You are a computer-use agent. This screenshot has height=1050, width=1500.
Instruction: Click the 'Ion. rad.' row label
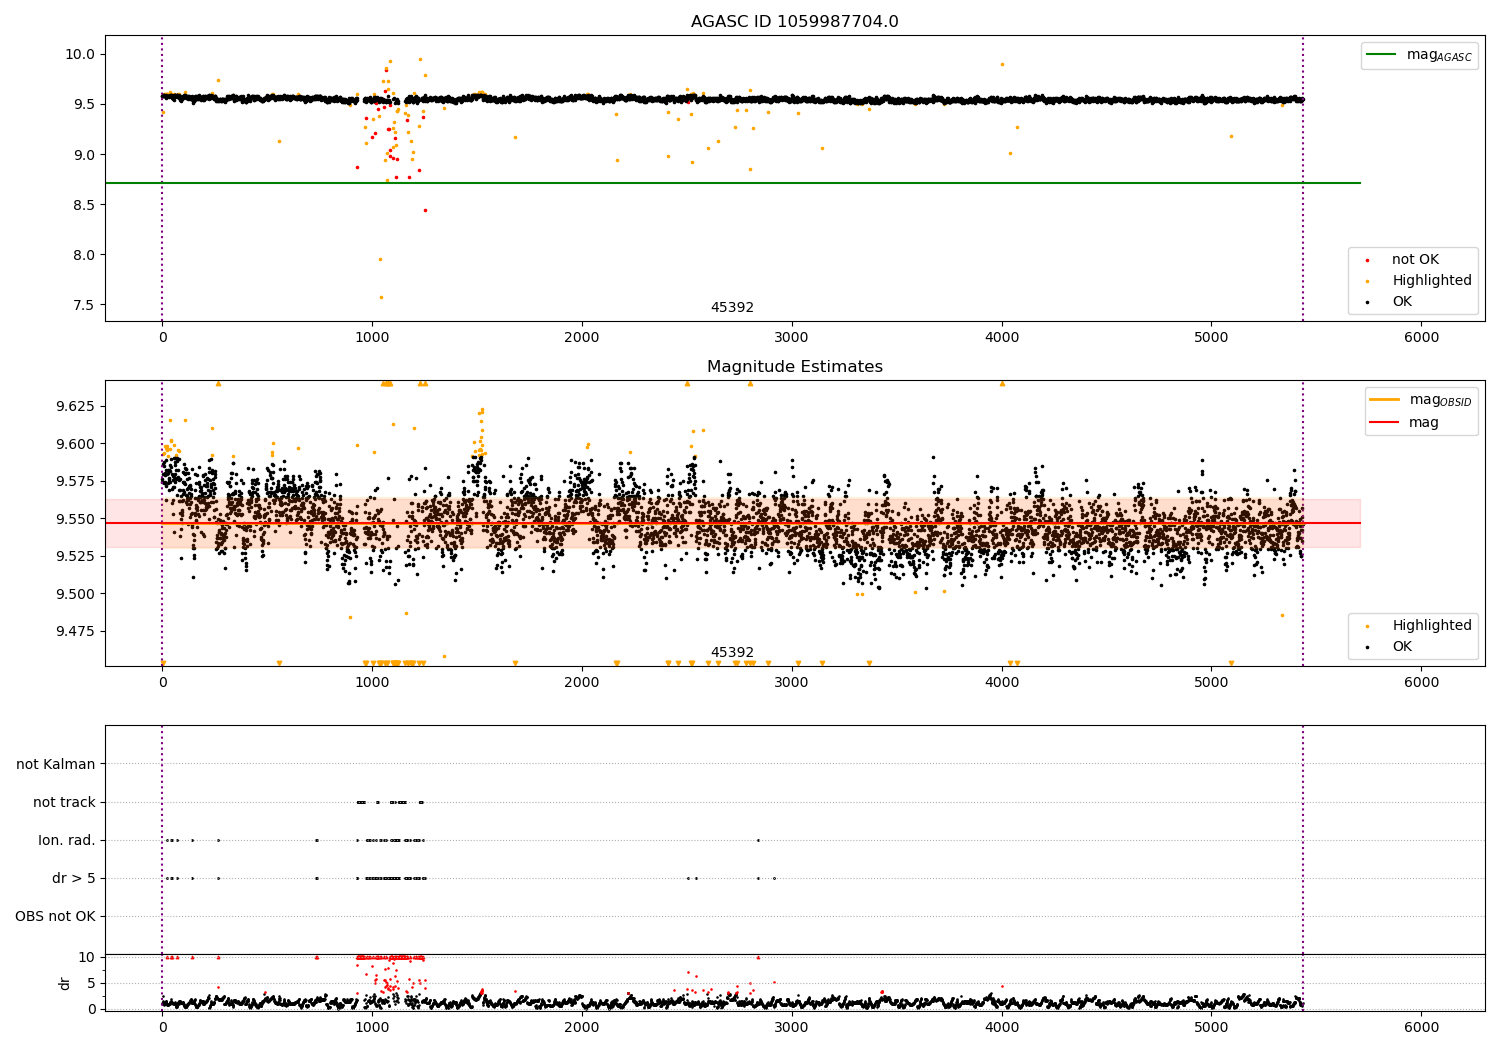click(x=67, y=841)
